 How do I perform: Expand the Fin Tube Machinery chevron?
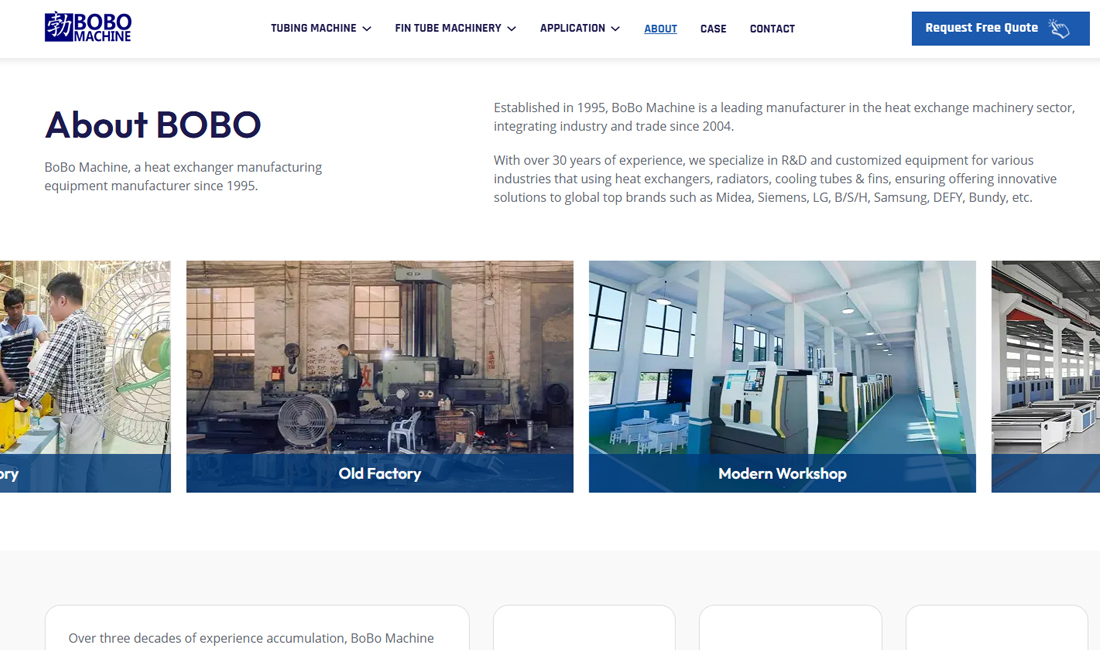tap(511, 29)
